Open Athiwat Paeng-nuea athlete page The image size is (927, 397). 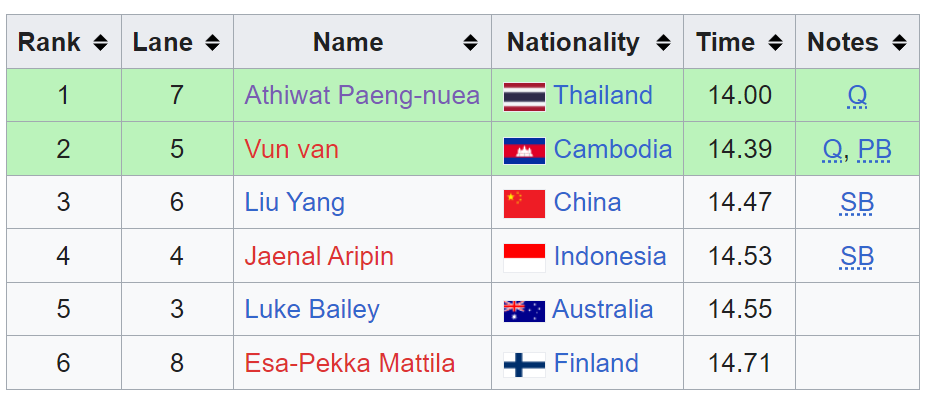point(362,96)
